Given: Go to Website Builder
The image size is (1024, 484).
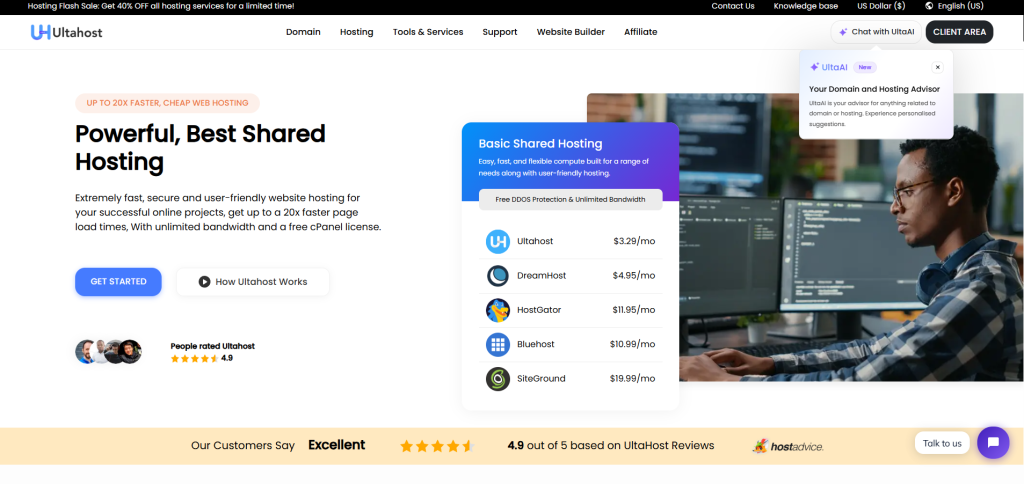Looking at the screenshot, I should 571,32.
